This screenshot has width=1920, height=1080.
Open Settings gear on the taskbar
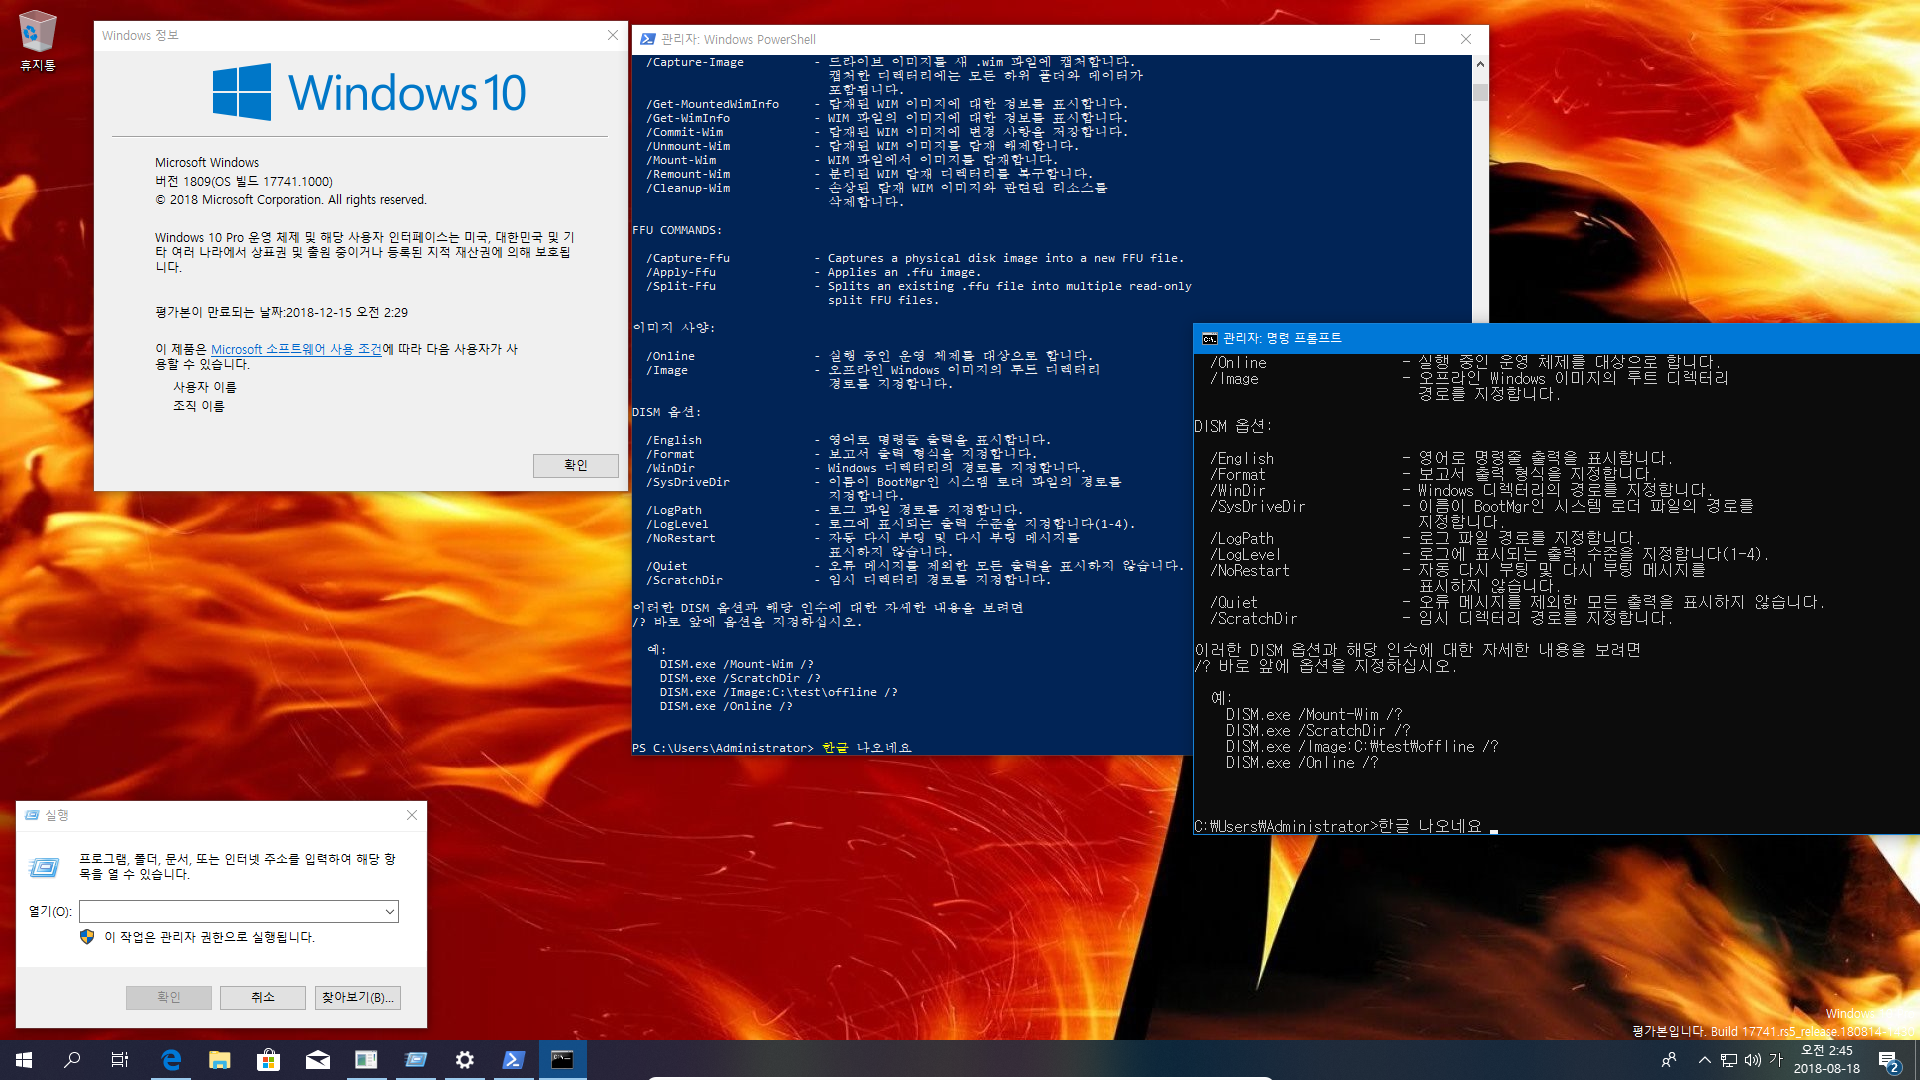(465, 1060)
